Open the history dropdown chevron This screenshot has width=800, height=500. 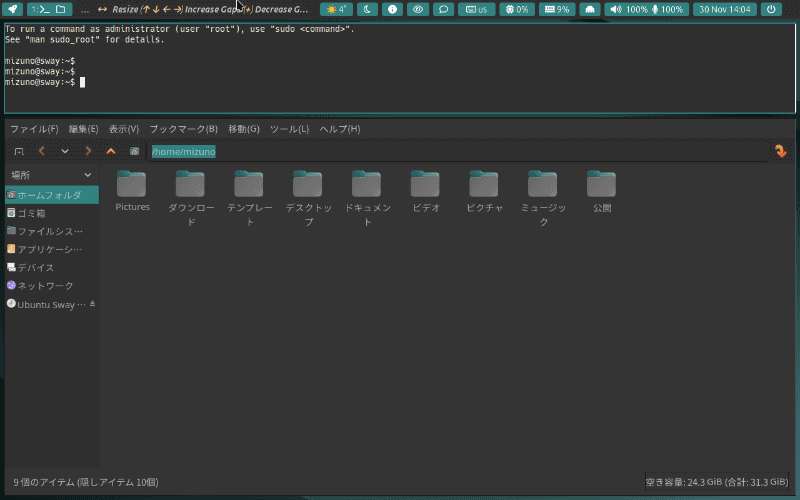pos(65,152)
